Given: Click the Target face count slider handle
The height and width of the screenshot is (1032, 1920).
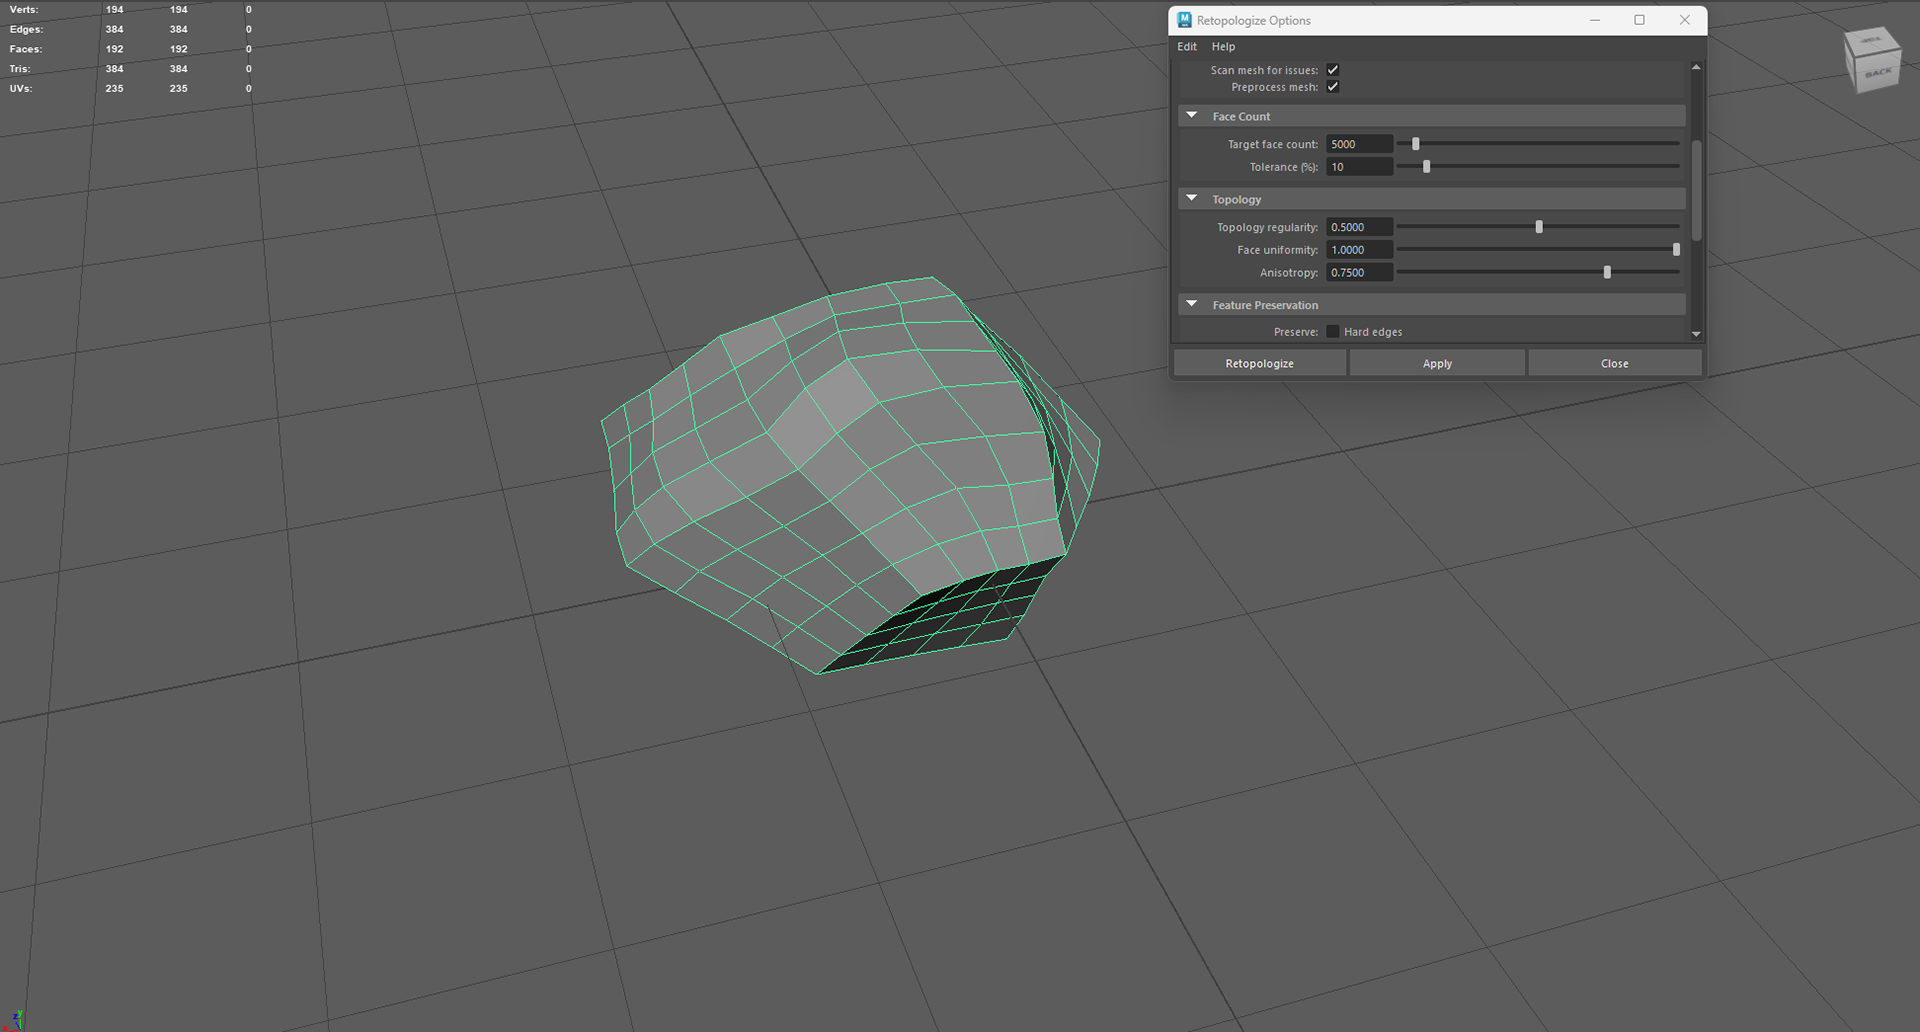Looking at the screenshot, I should [x=1415, y=144].
